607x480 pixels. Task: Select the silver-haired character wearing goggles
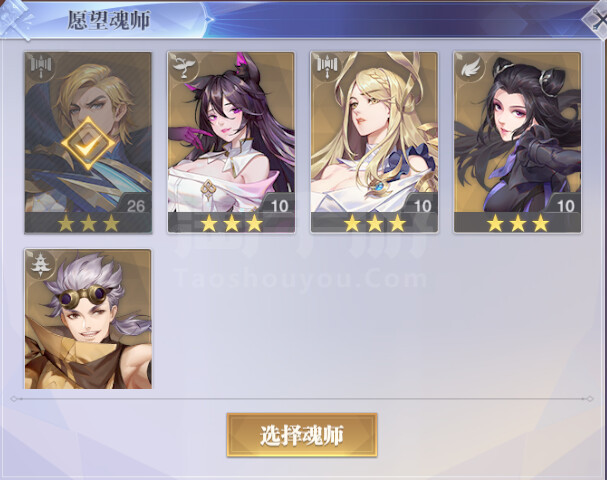pos(88,319)
